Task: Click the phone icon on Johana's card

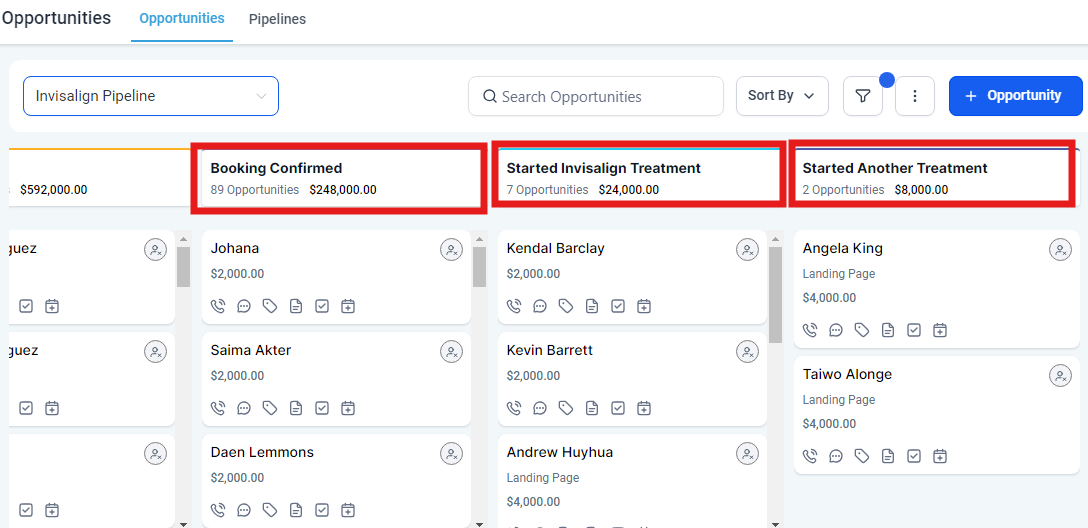Action: click(218, 306)
